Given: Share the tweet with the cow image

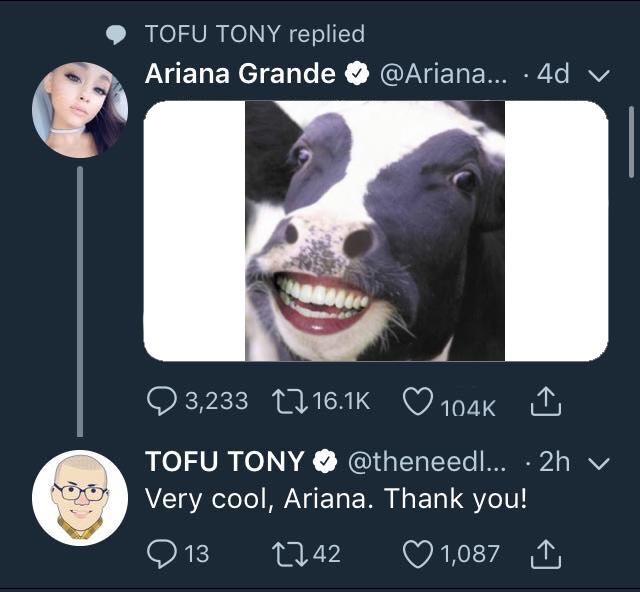Looking at the screenshot, I should (545, 402).
